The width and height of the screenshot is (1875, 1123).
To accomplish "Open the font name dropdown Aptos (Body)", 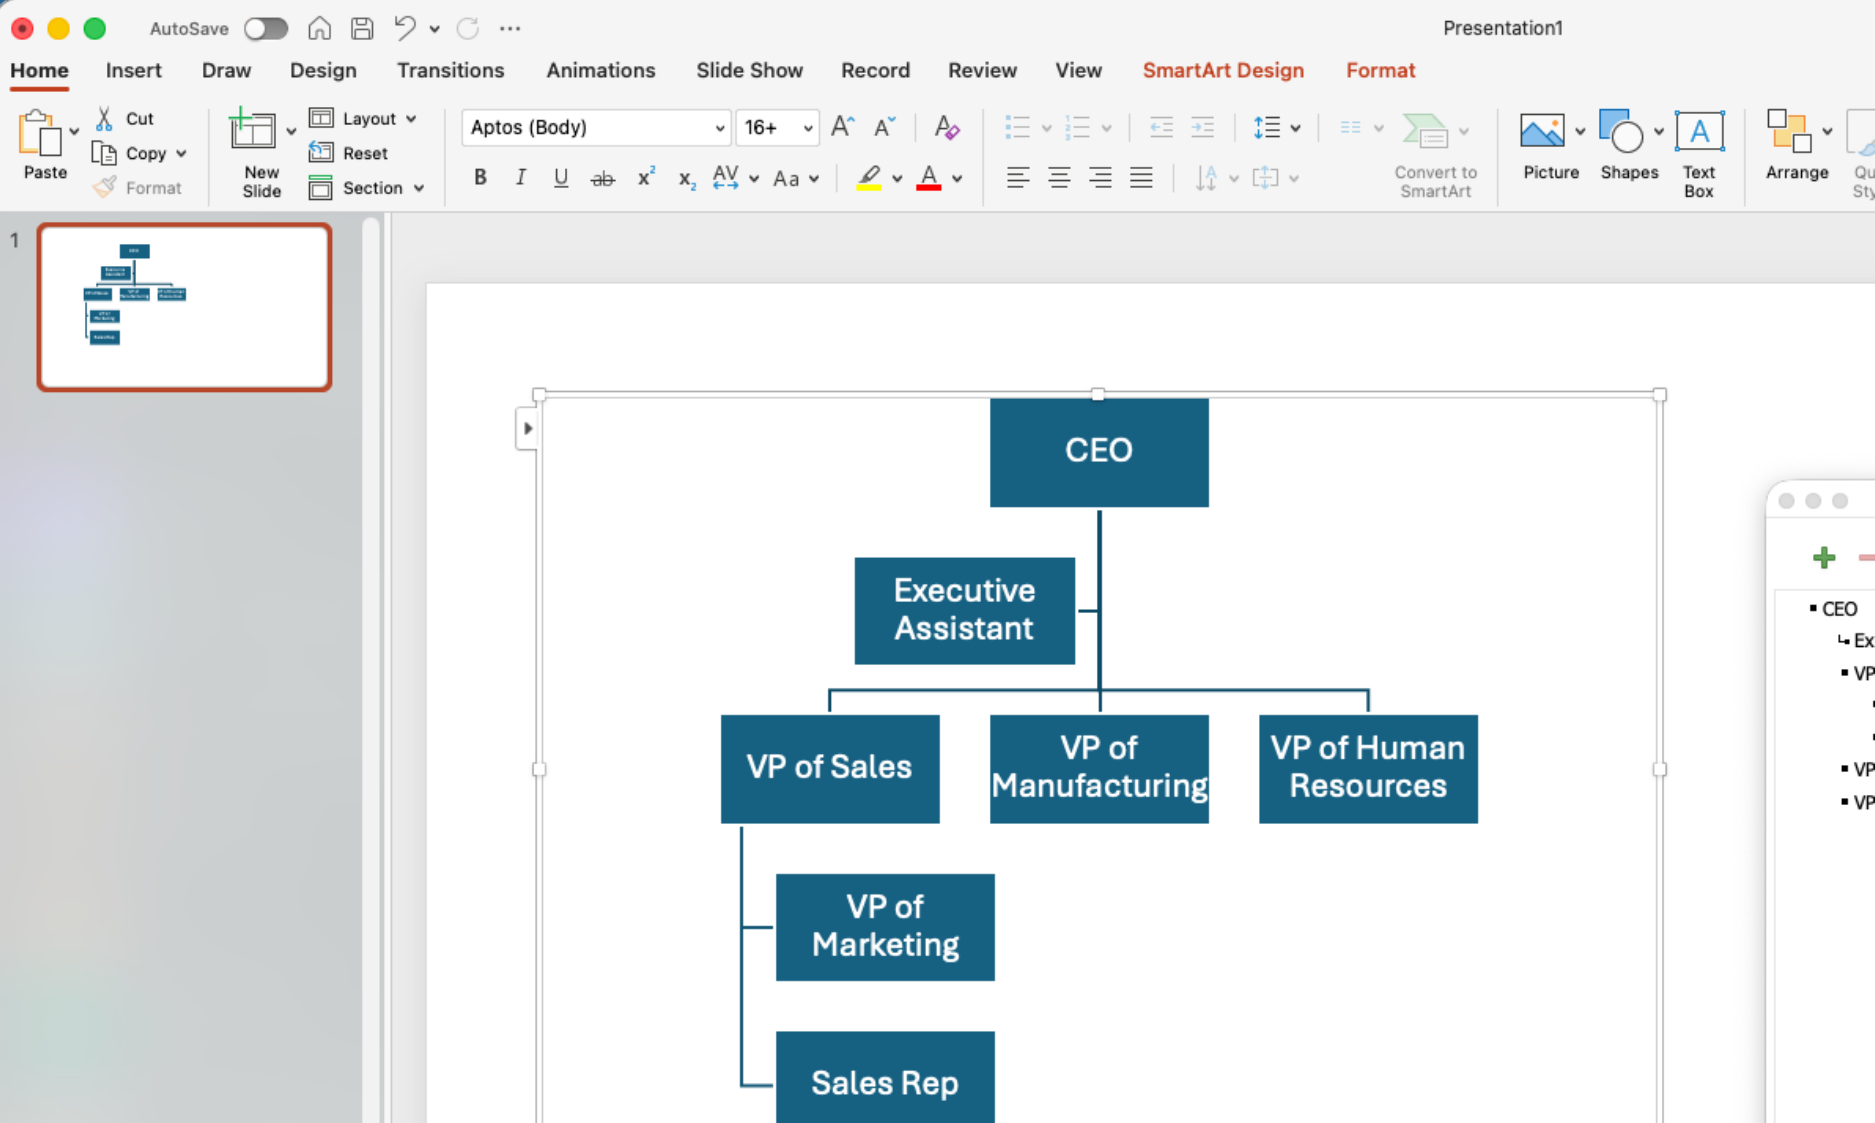I will coord(719,128).
